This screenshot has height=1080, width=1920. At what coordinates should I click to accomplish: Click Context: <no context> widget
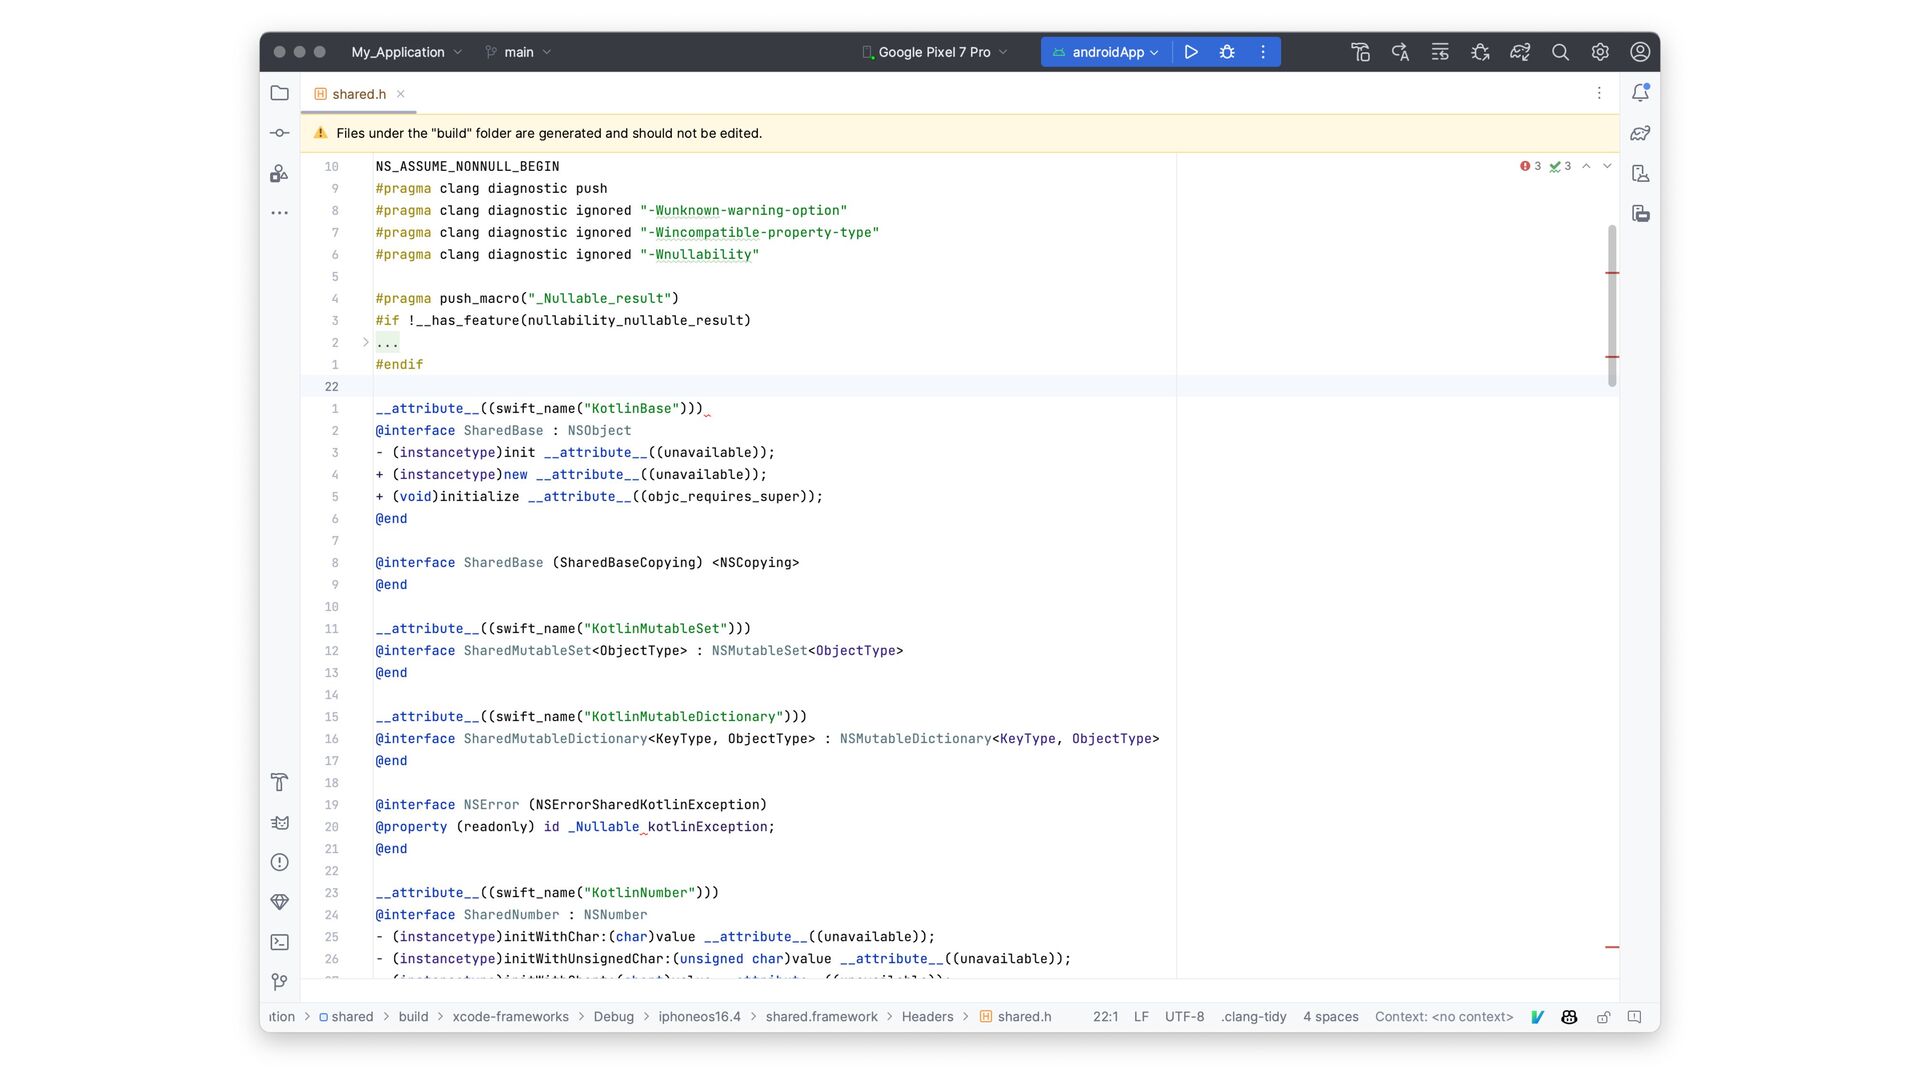click(x=1444, y=1017)
